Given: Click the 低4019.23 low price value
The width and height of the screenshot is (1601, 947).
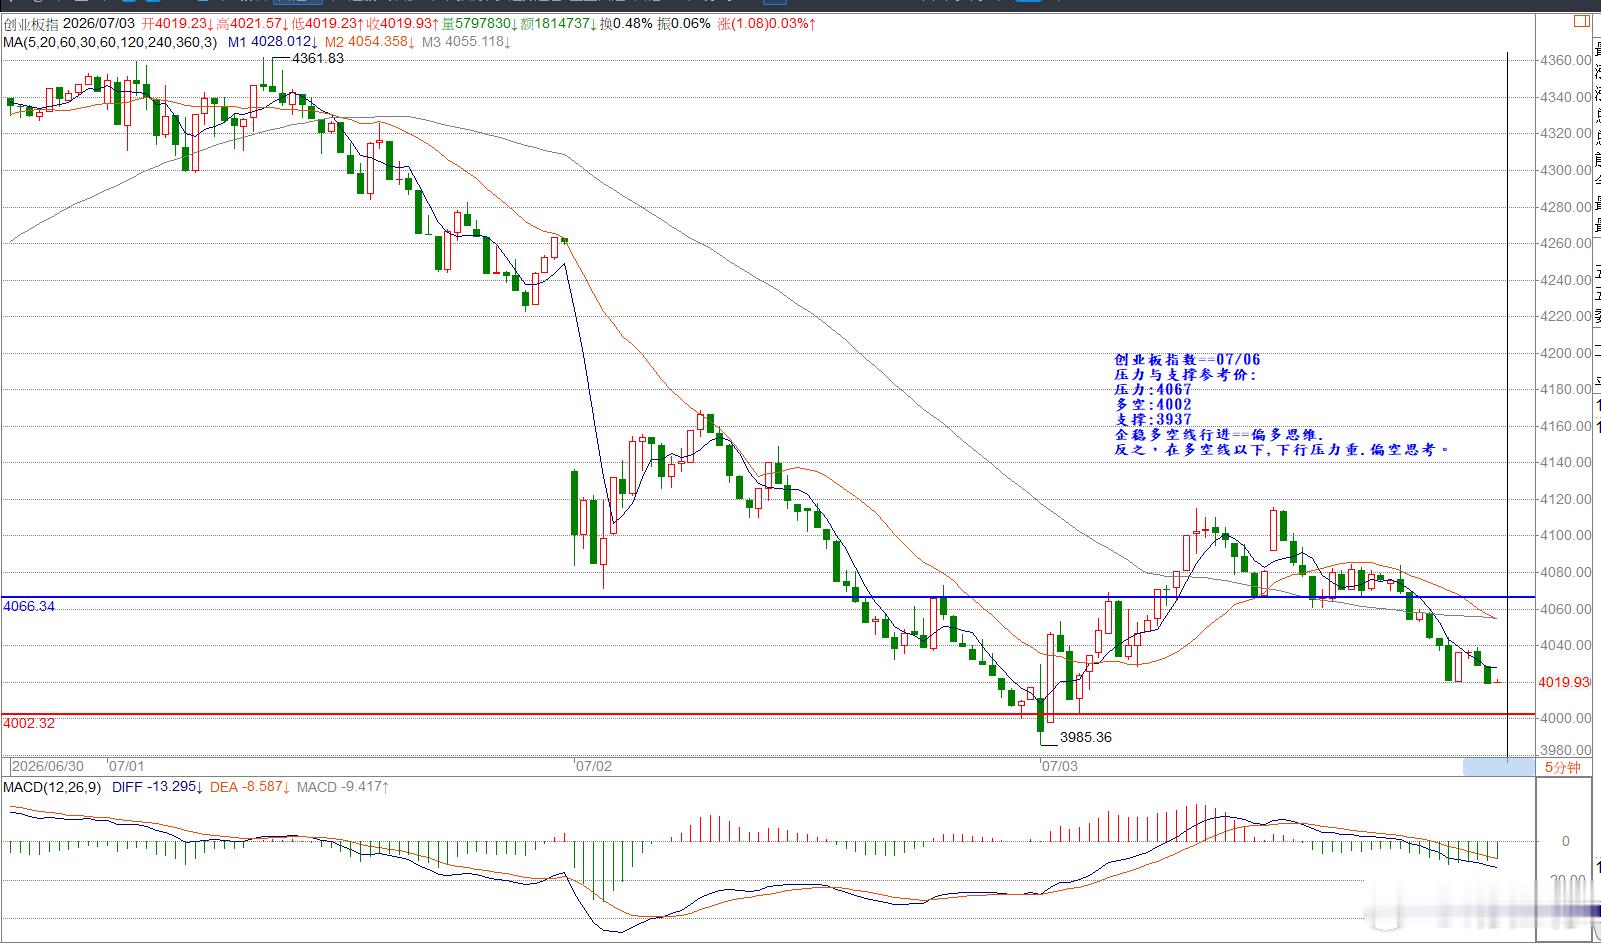Looking at the screenshot, I should pos(327,24).
